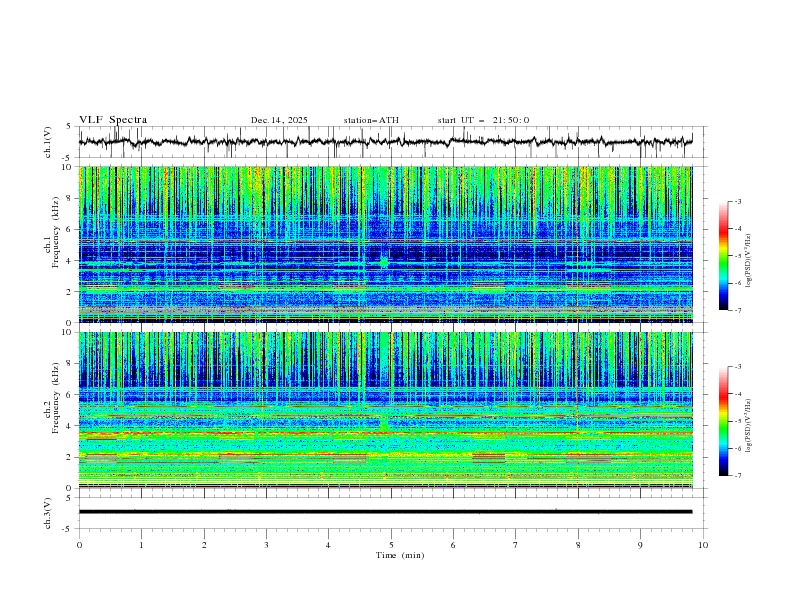Click the "ch.1(V)" waveform axis label
Viewport: 792px width, 612px height.
(x=49, y=142)
